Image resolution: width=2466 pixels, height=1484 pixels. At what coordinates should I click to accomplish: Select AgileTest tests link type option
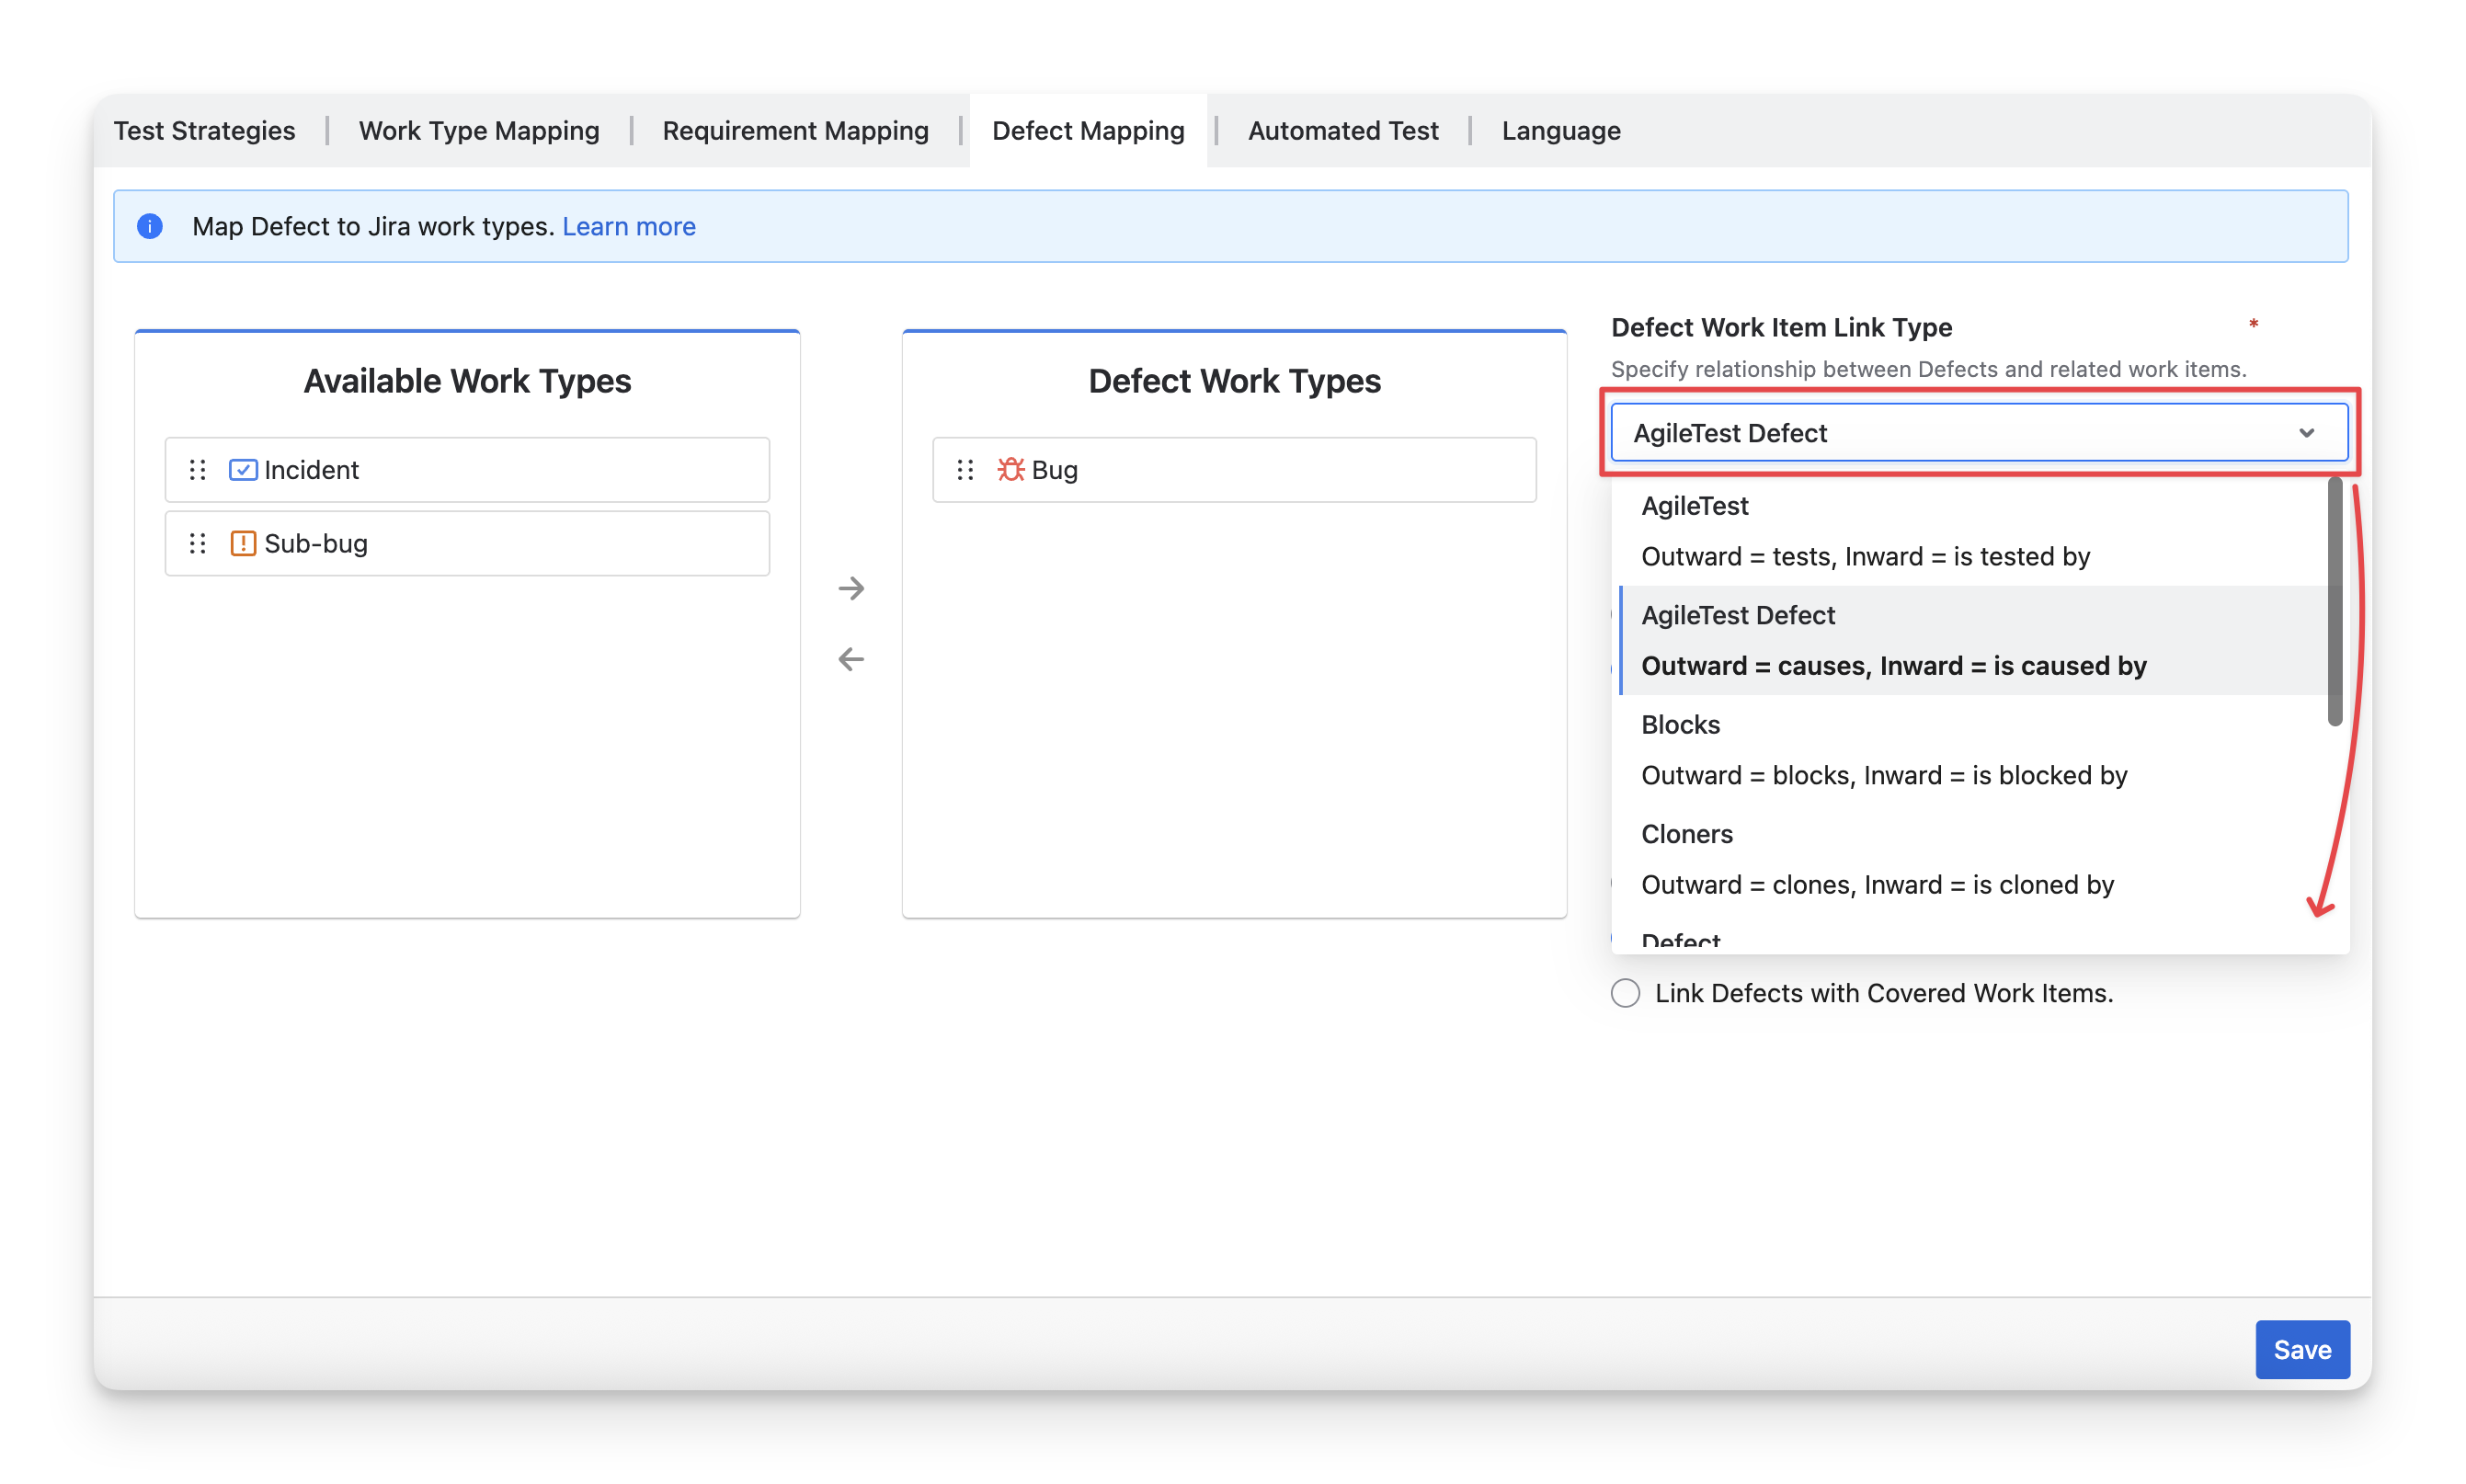pos(1865,531)
